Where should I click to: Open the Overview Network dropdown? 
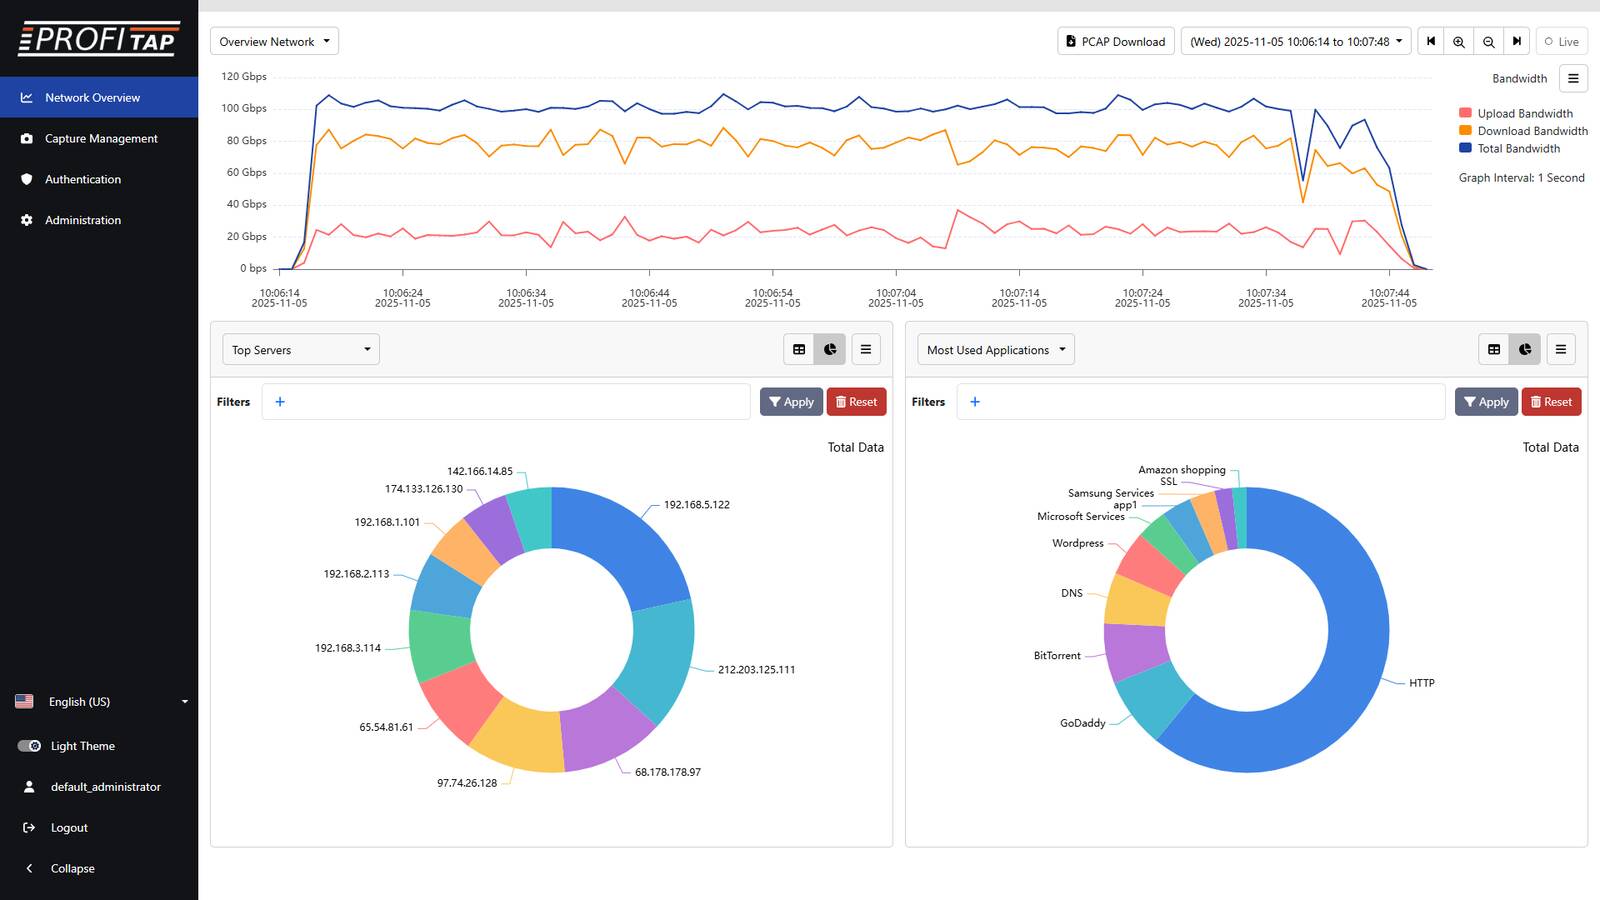273,41
